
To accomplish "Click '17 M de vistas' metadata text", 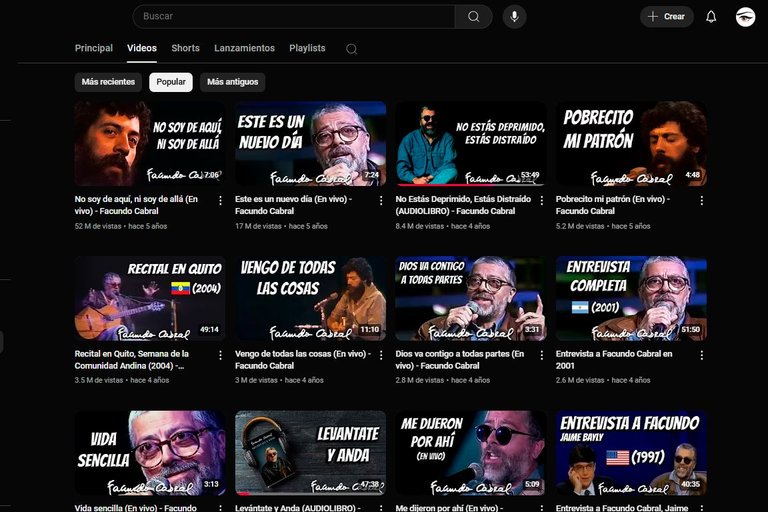I will (258, 226).
